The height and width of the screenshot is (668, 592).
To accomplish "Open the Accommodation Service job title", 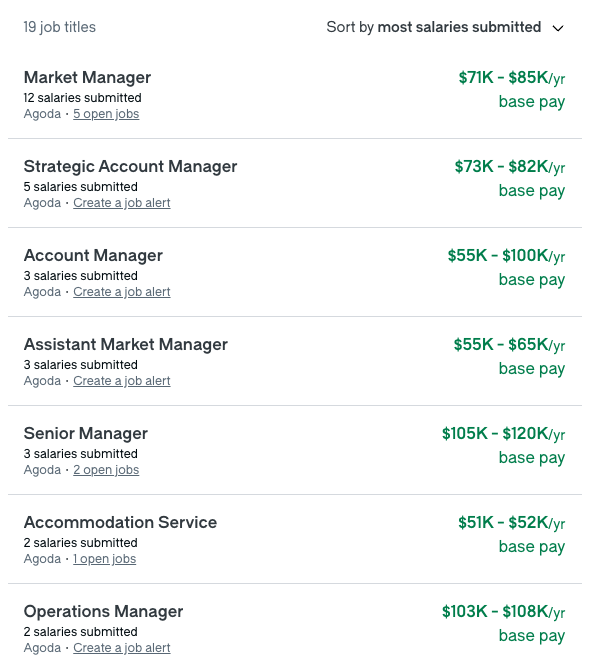I will (121, 523).
